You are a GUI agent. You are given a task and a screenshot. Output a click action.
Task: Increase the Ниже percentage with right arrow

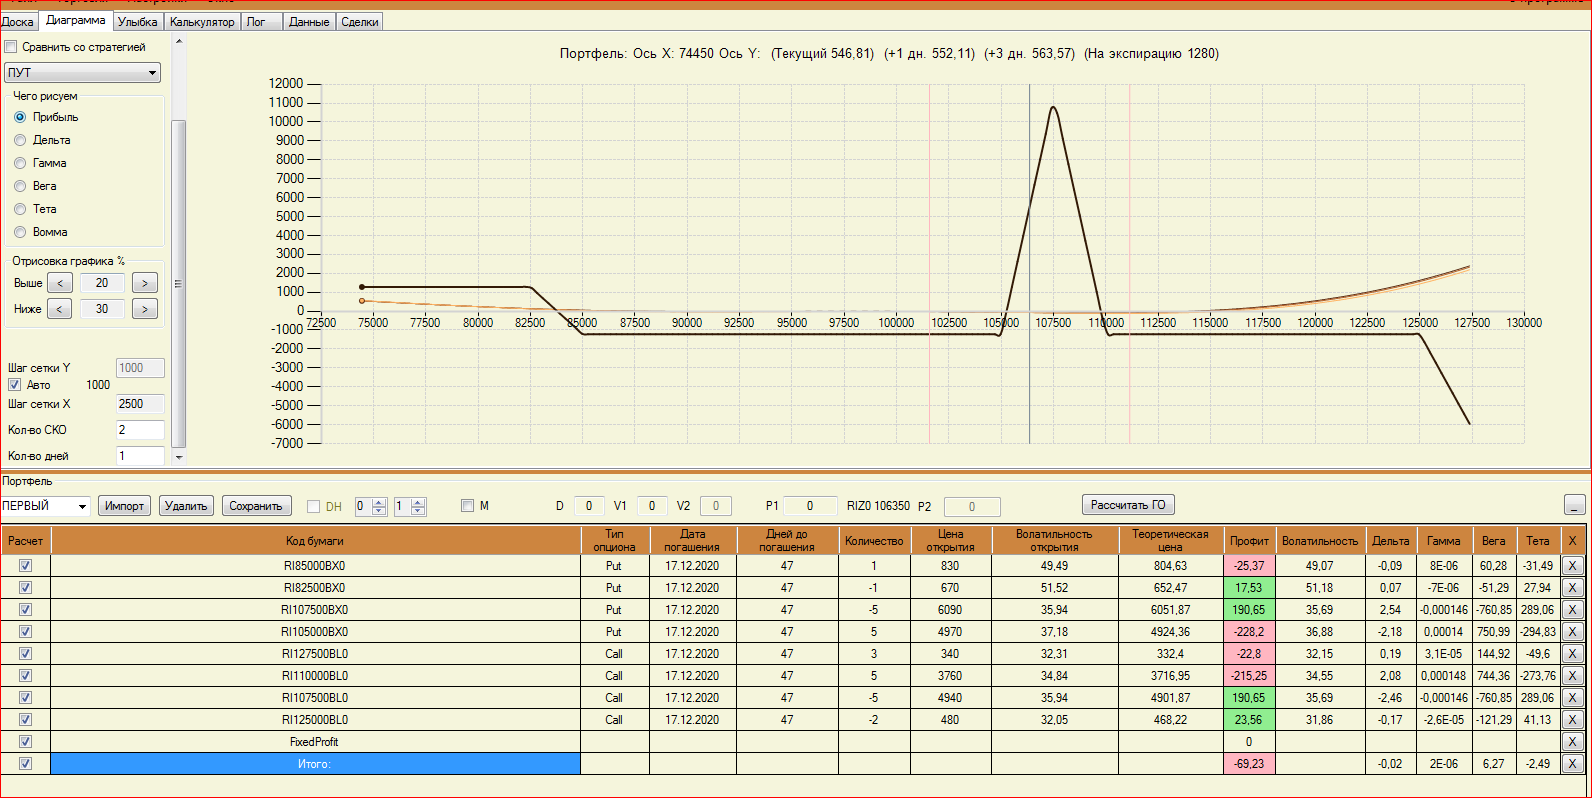tap(145, 309)
